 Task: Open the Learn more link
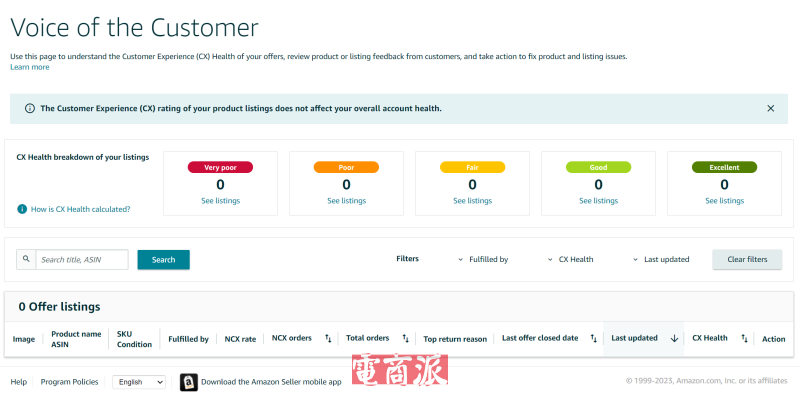click(29, 67)
